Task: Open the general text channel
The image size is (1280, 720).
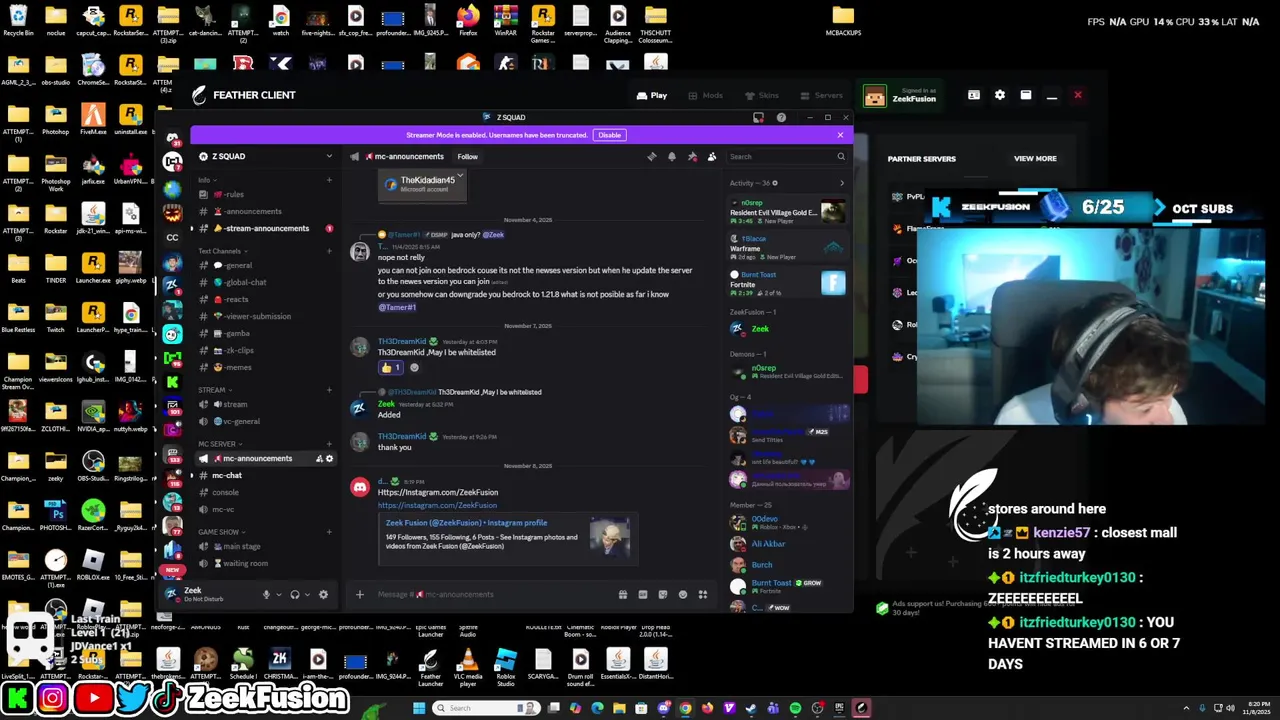Action: (x=265, y=266)
